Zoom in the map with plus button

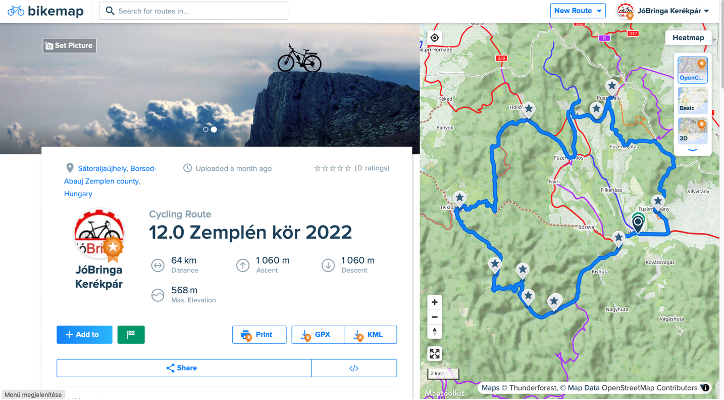point(434,303)
